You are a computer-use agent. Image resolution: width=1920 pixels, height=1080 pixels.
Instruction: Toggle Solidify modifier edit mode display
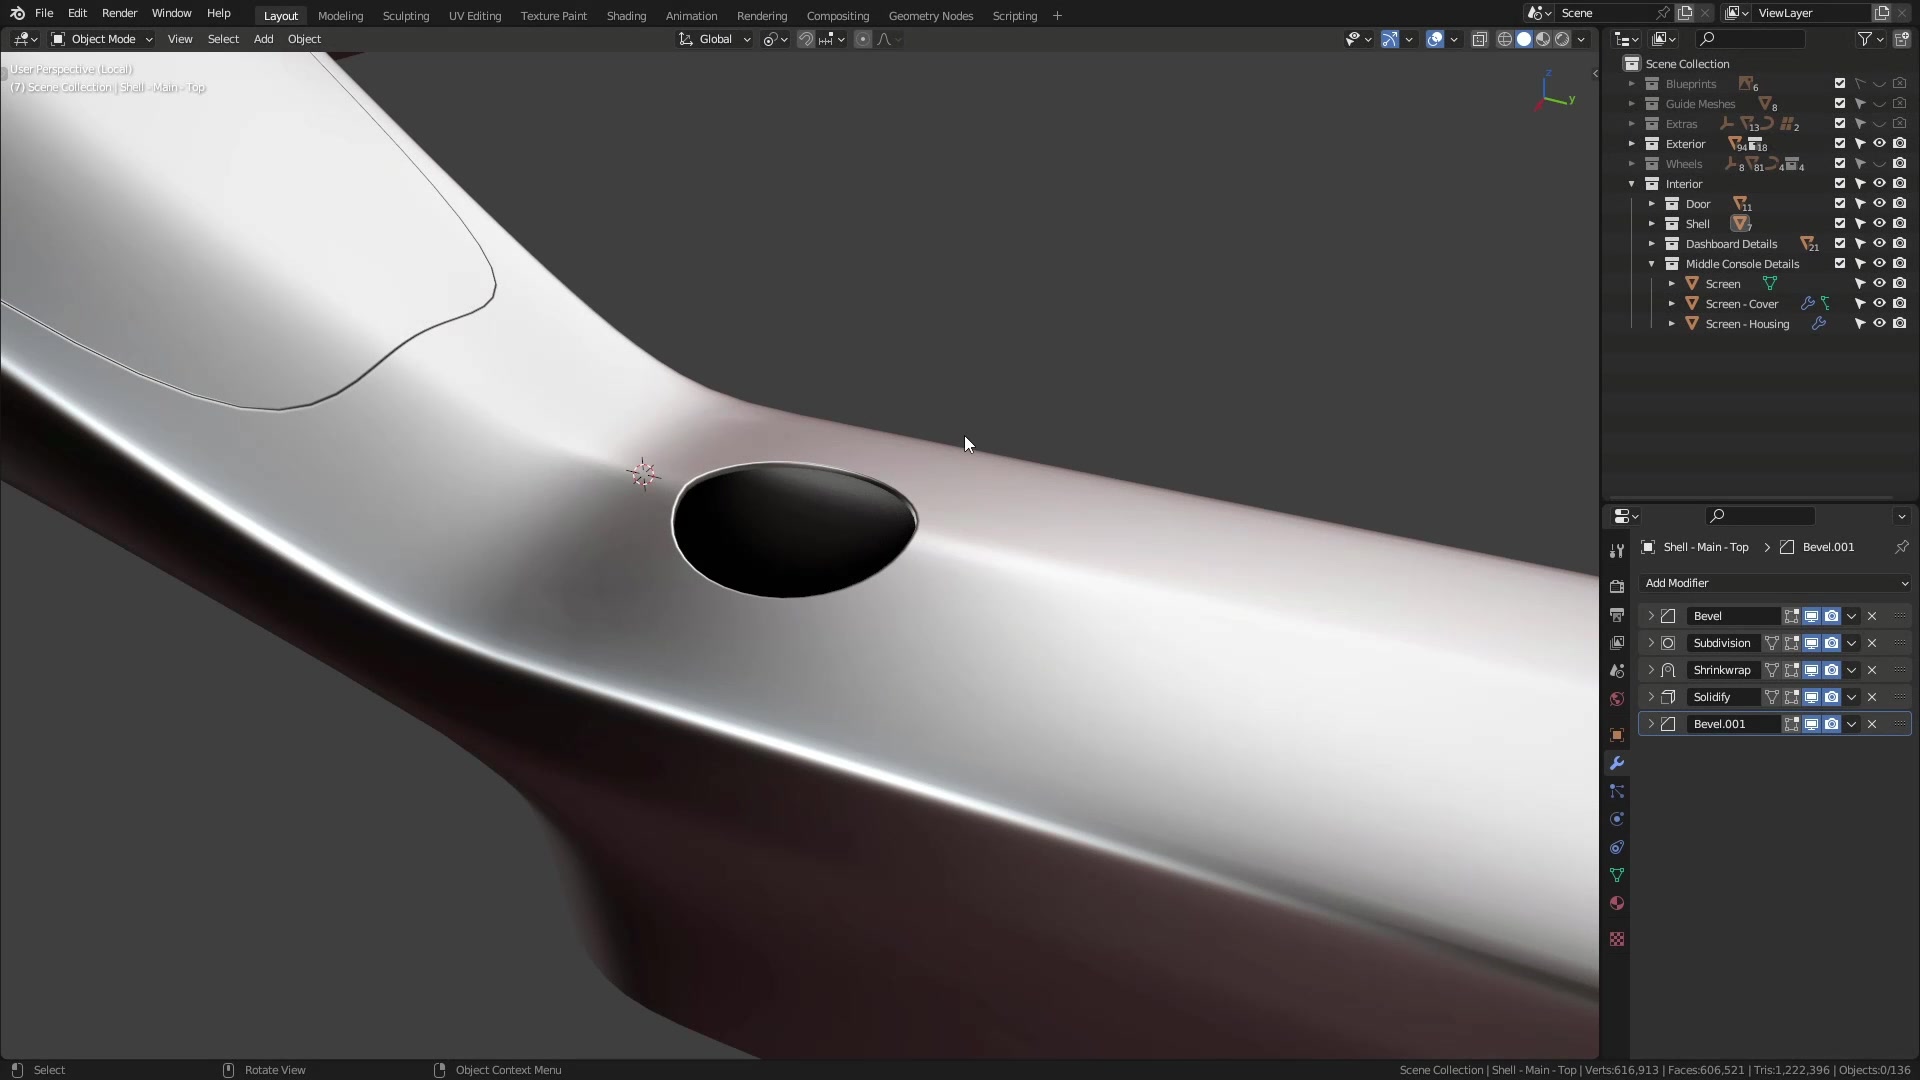pos(1791,697)
